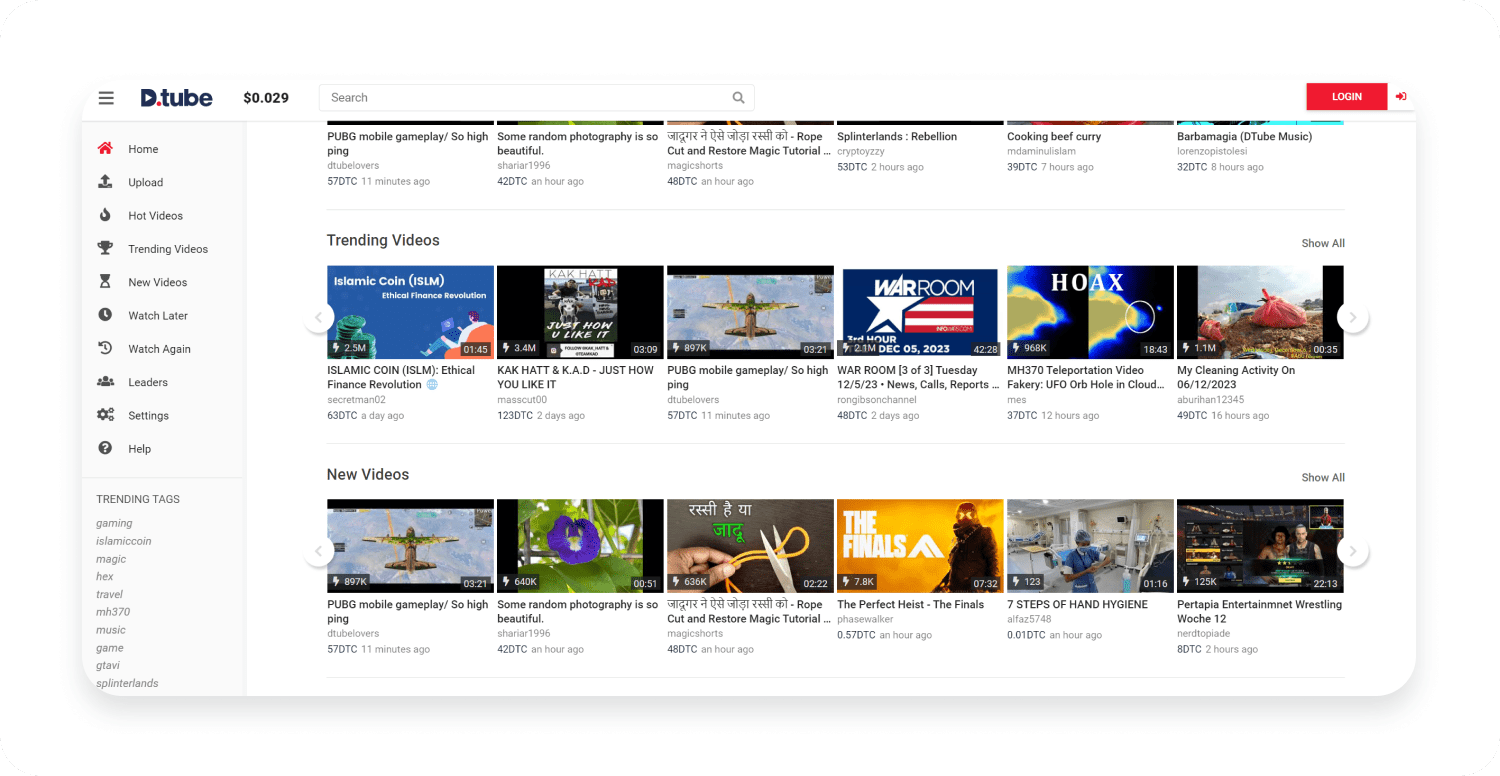The image size is (1500, 776).
Task: Open the hand hygiene hospital thumbnail
Action: pos(1090,546)
